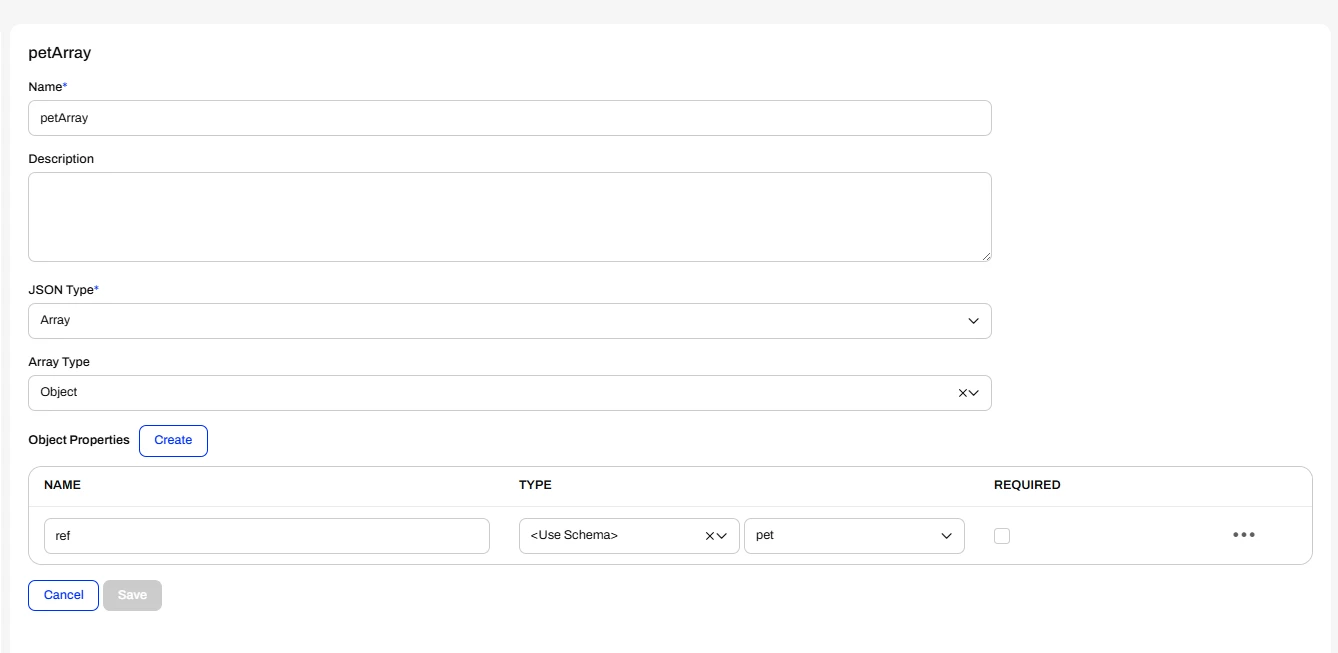
Task: Click the petArray page heading
Action: 60,53
